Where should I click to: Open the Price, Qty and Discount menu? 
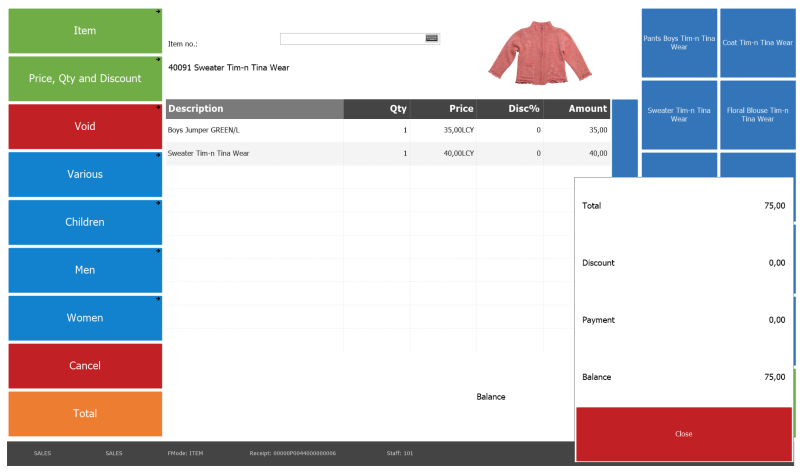[85, 78]
